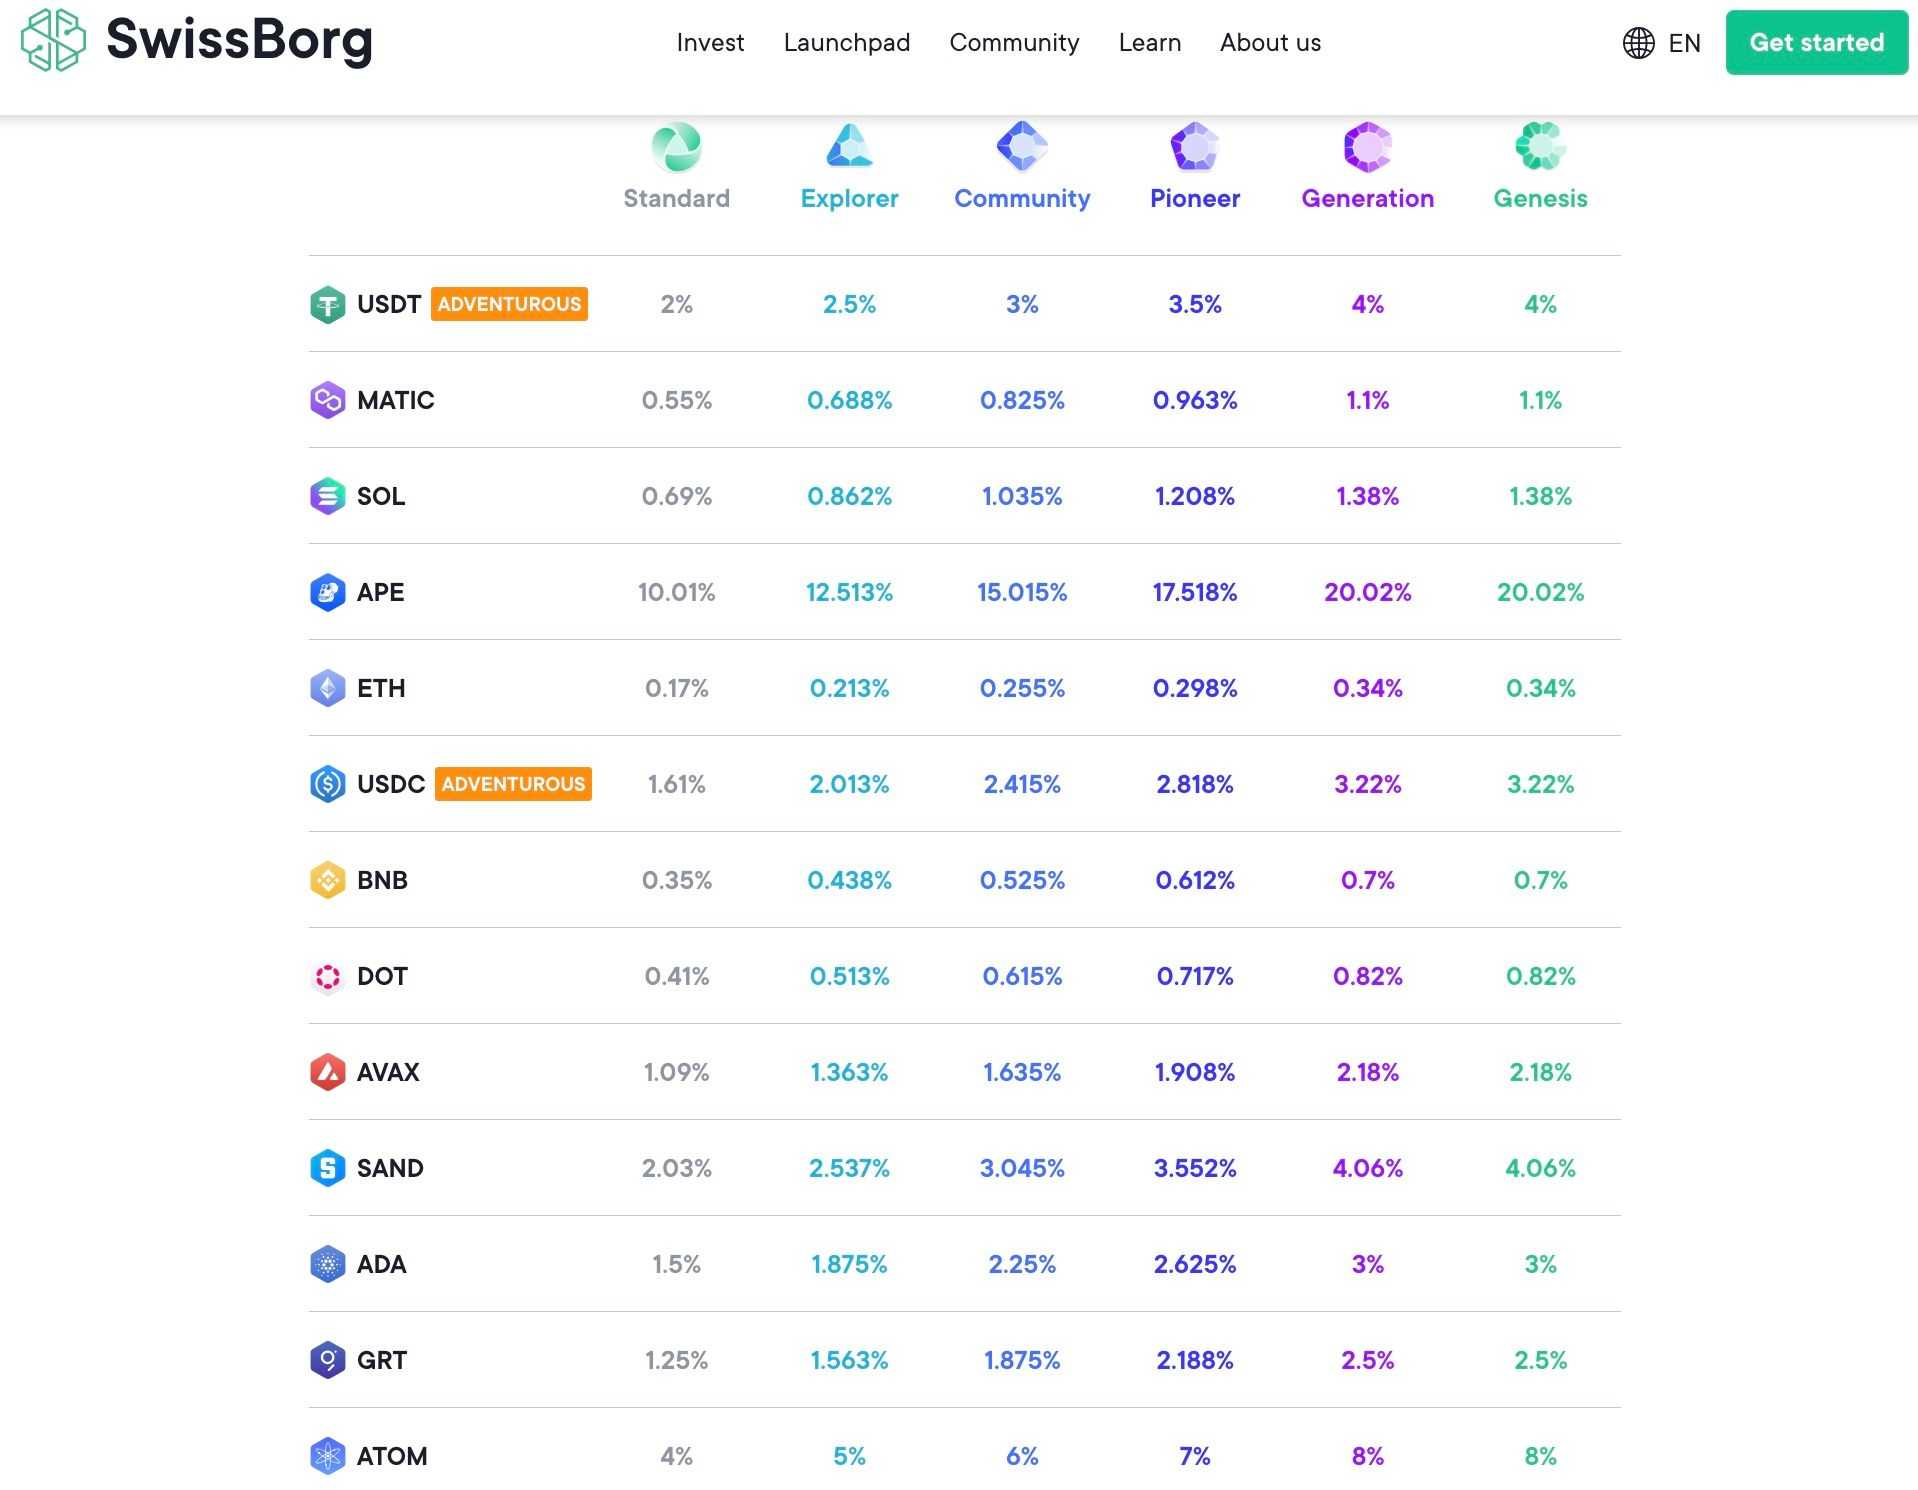Open the Invest menu
The height and width of the screenshot is (1490, 1918).
point(710,43)
